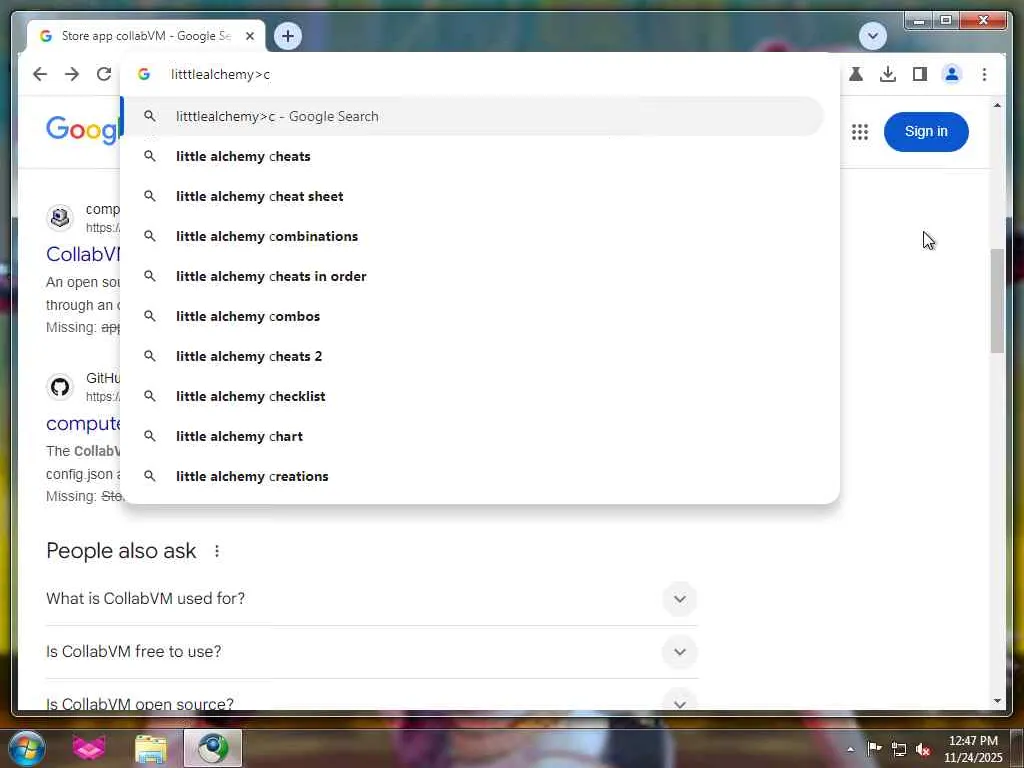Viewport: 1024px width, 768px height.
Task: Click the CollabVM site favicon in first result
Action: coord(60,217)
